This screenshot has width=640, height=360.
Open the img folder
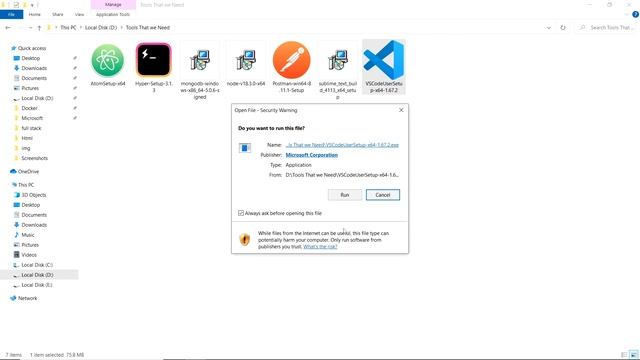point(26,148)
